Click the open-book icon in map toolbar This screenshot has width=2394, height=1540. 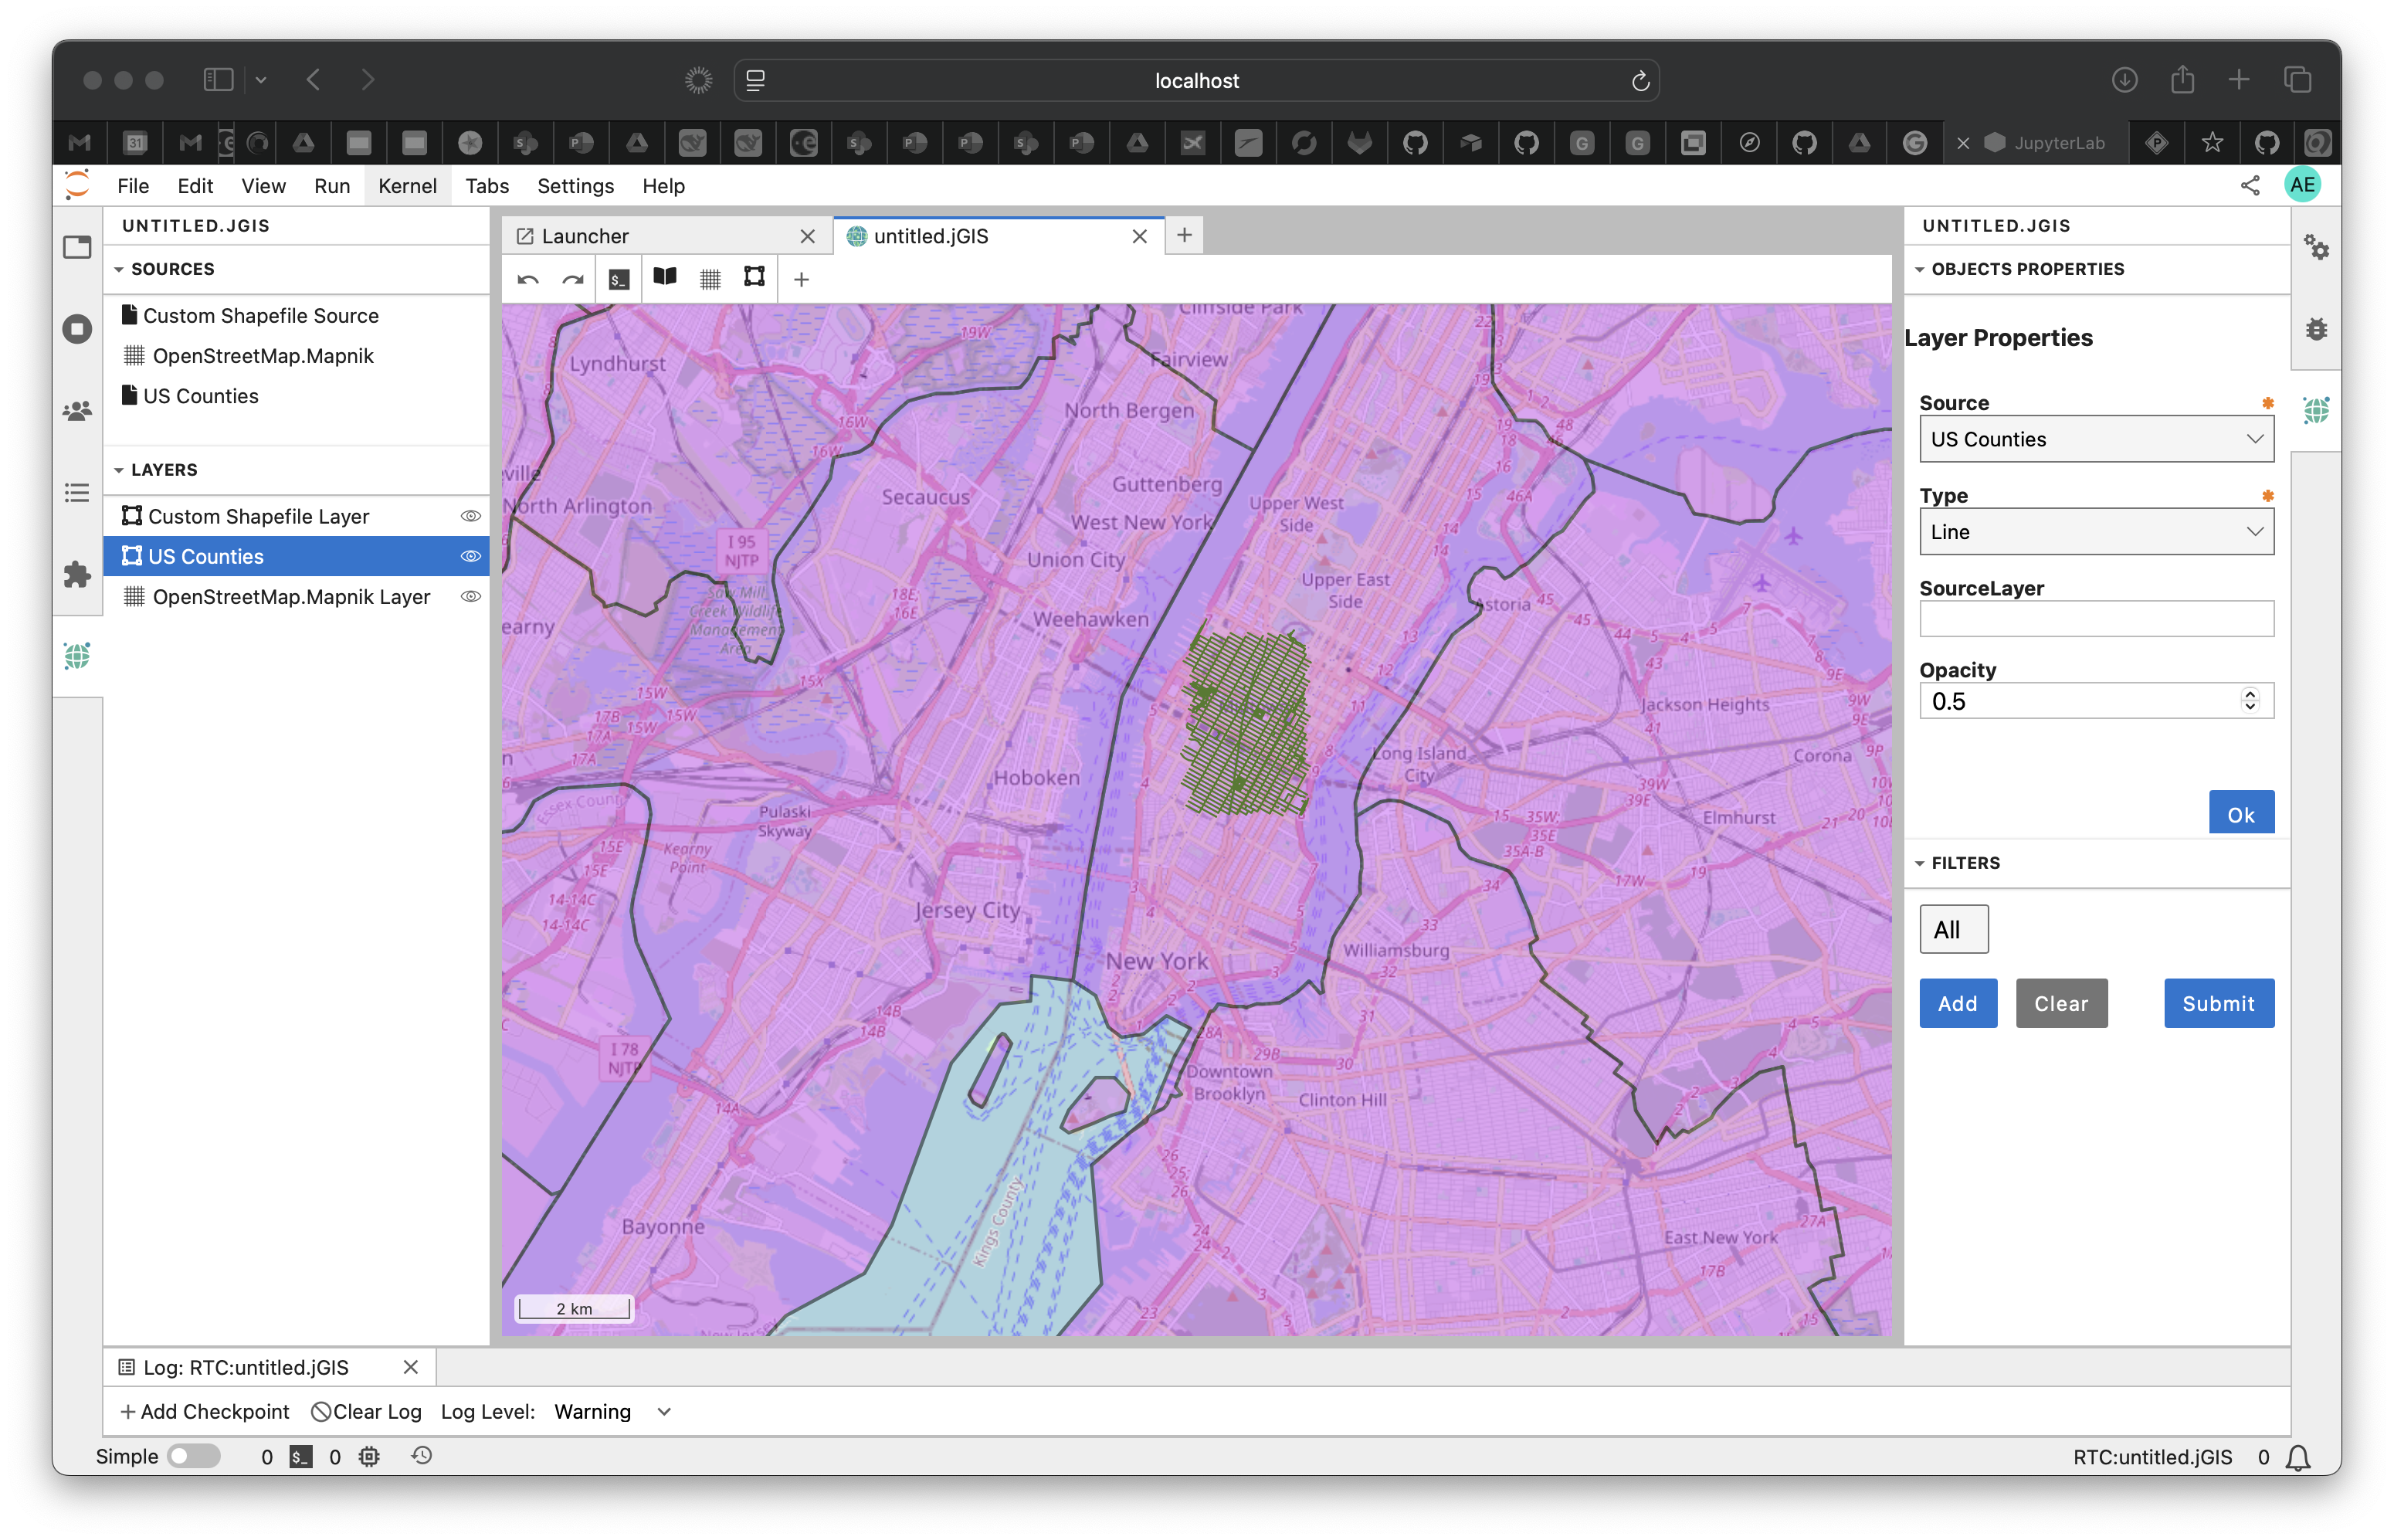665,278
